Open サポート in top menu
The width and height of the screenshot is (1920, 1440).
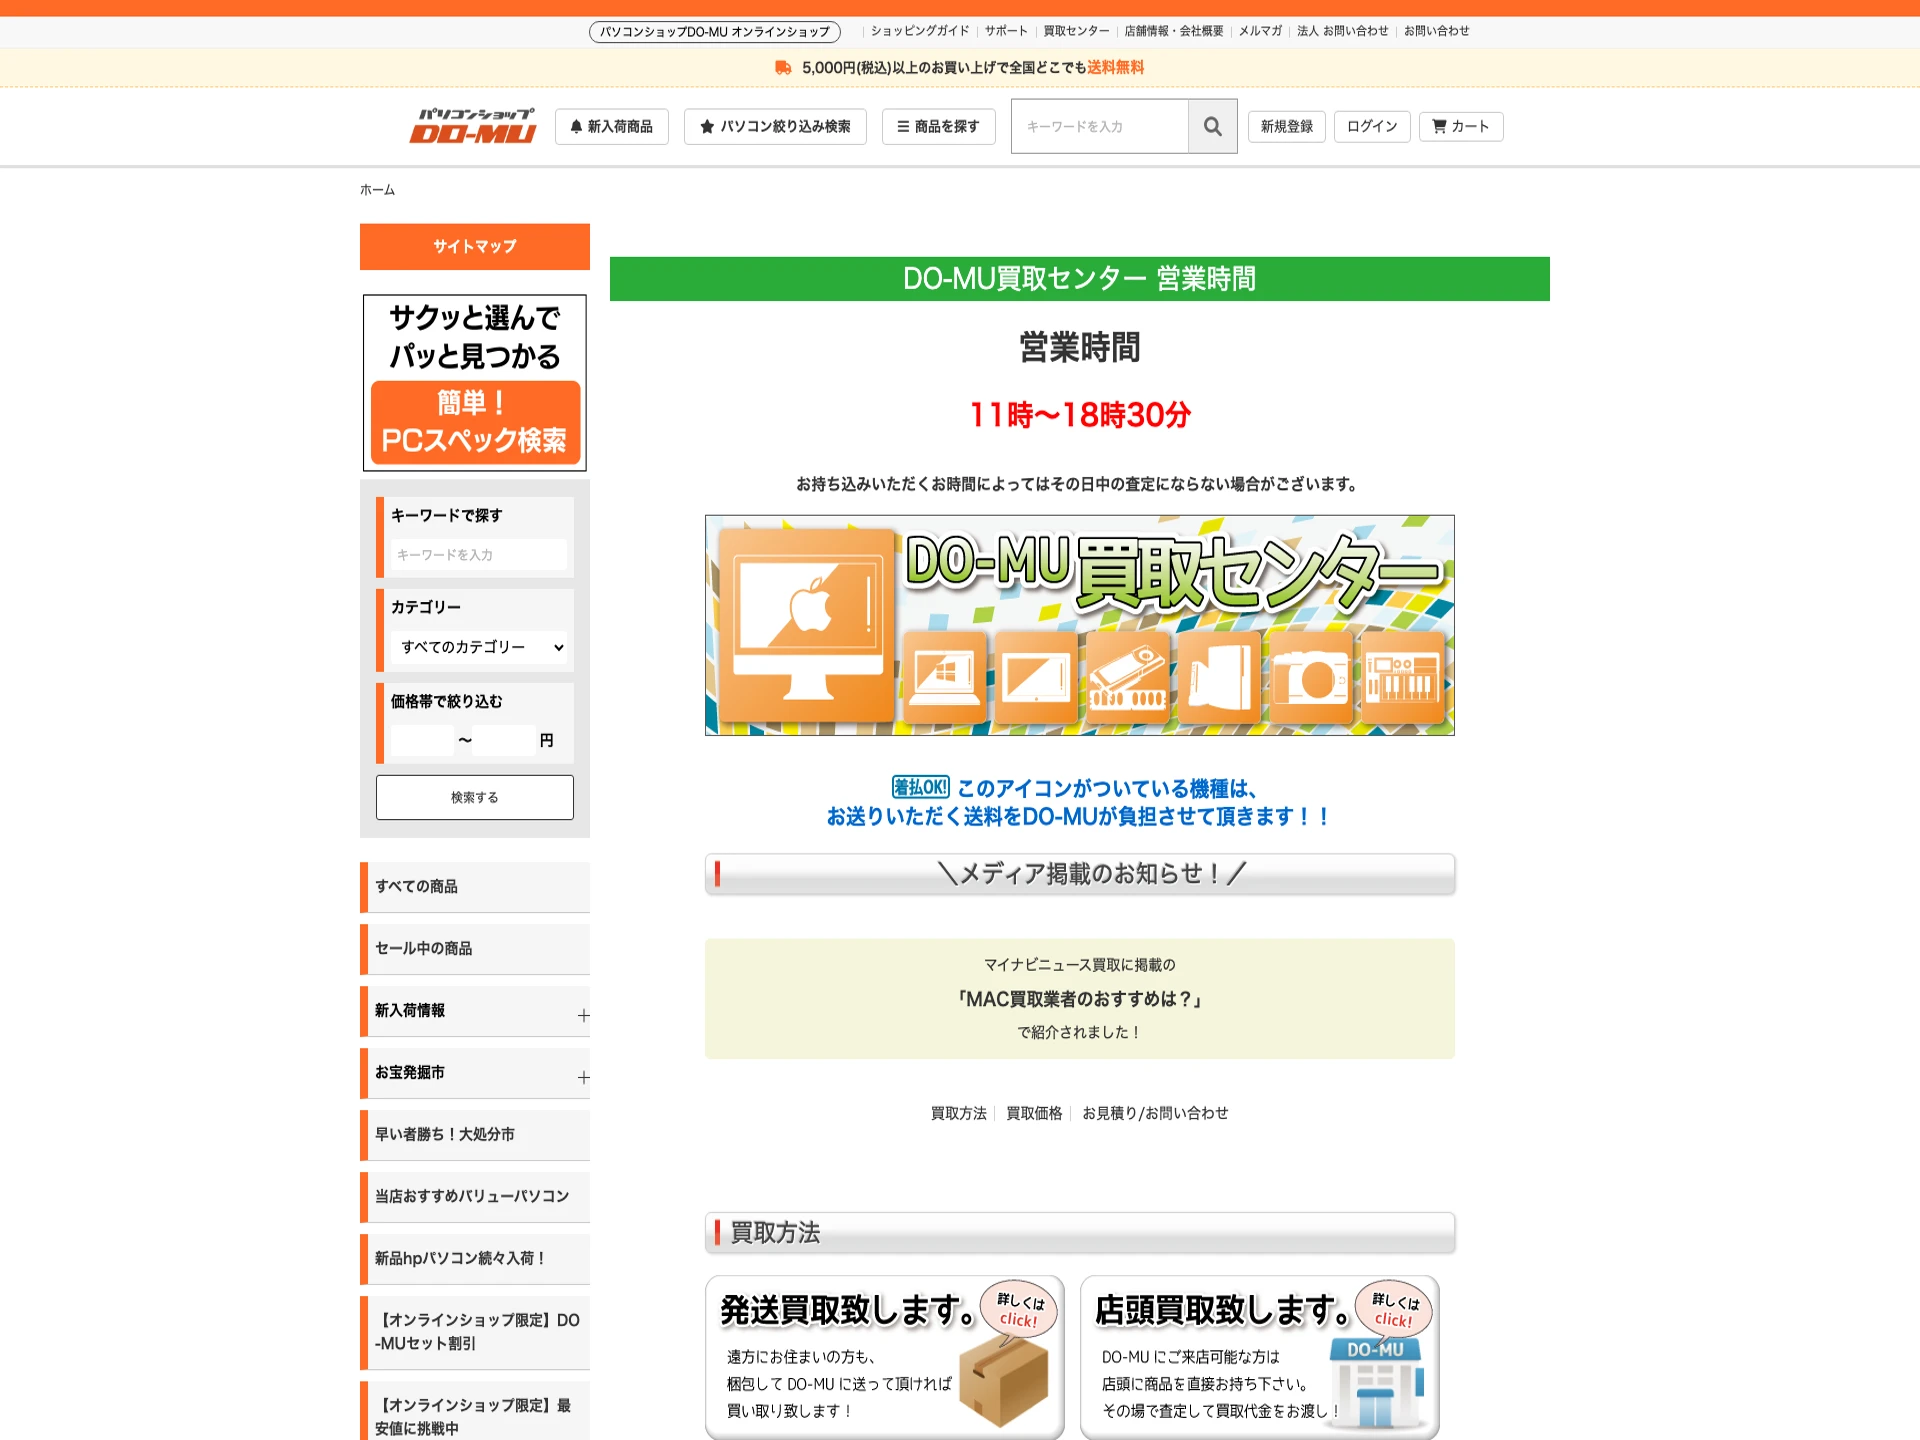[1006, 31]
